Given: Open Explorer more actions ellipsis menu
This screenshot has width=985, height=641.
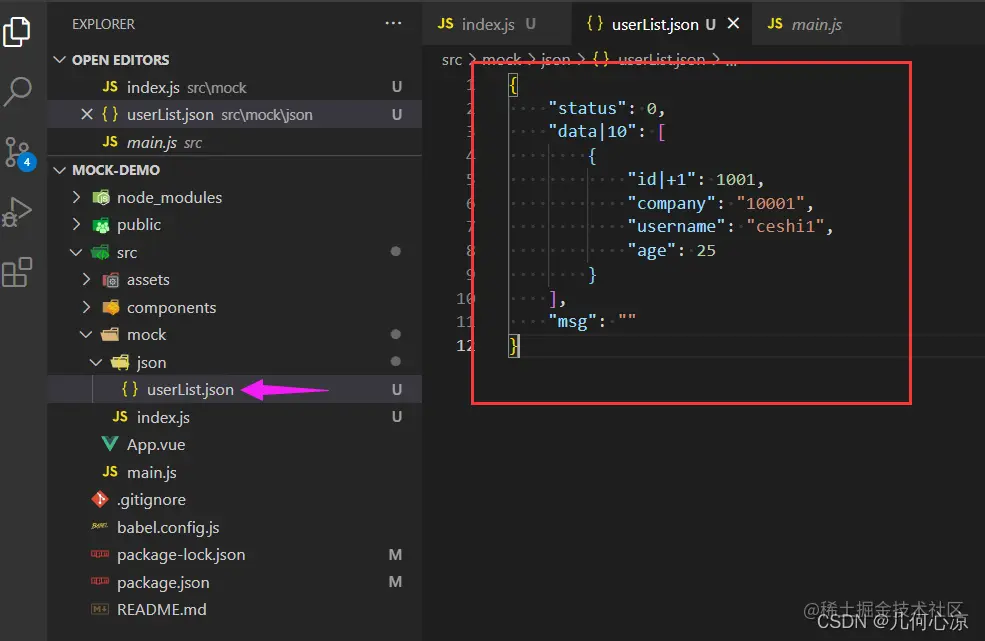Looking at the screenshot, I should (393, 23).
